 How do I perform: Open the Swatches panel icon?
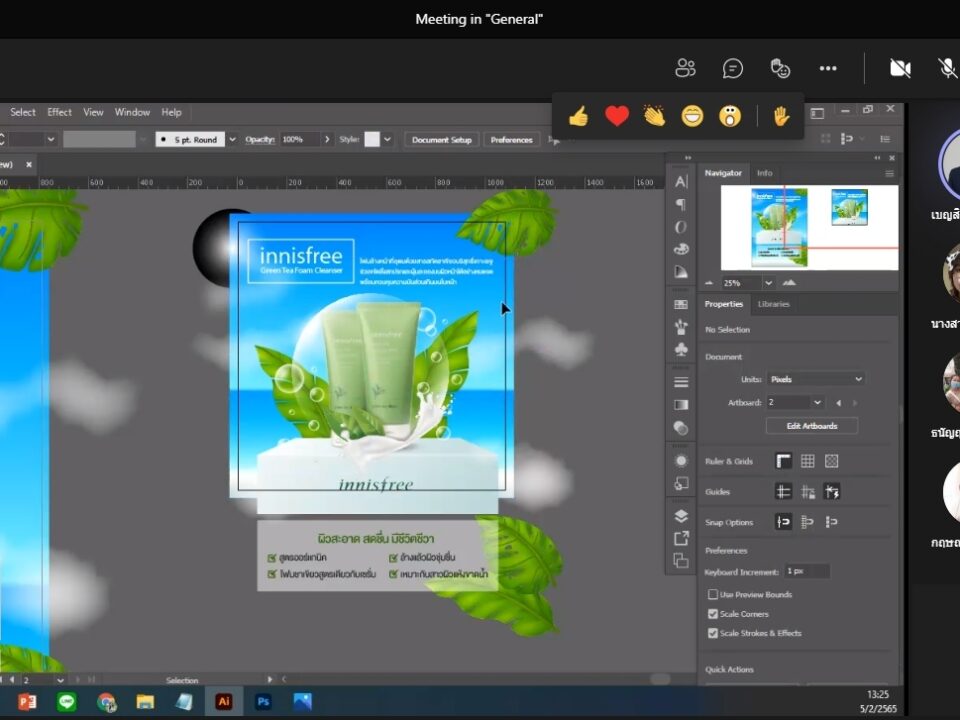[681, 304]
